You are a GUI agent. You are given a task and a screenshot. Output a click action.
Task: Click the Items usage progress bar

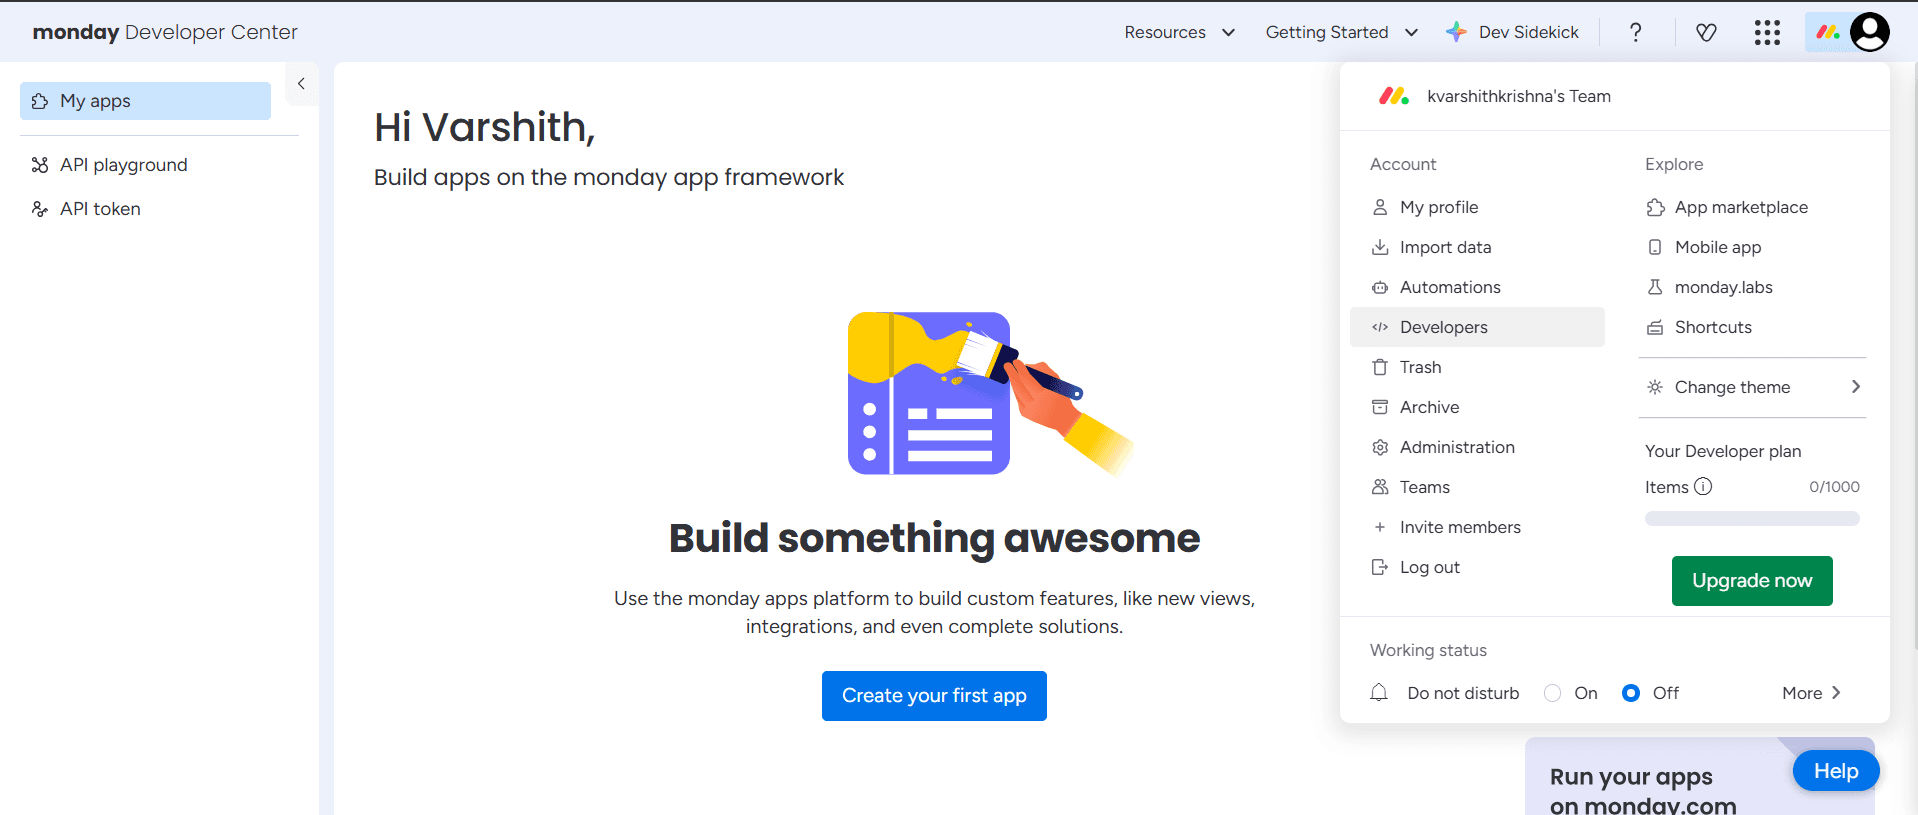point(1752,519)
